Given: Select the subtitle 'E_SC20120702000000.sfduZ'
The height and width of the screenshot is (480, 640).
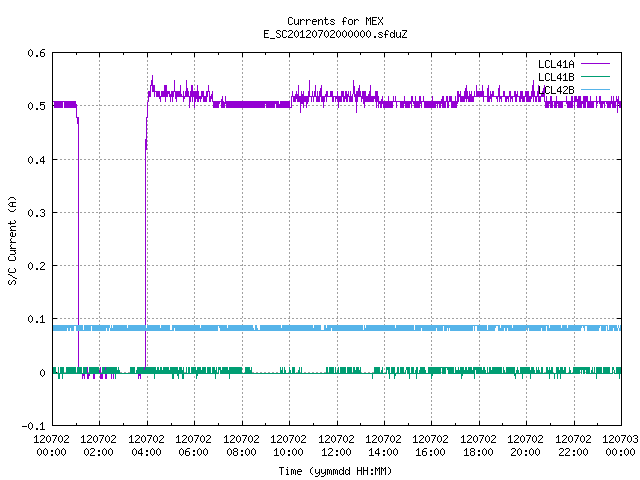Looking at the screenshot, I should click(335, 34).
